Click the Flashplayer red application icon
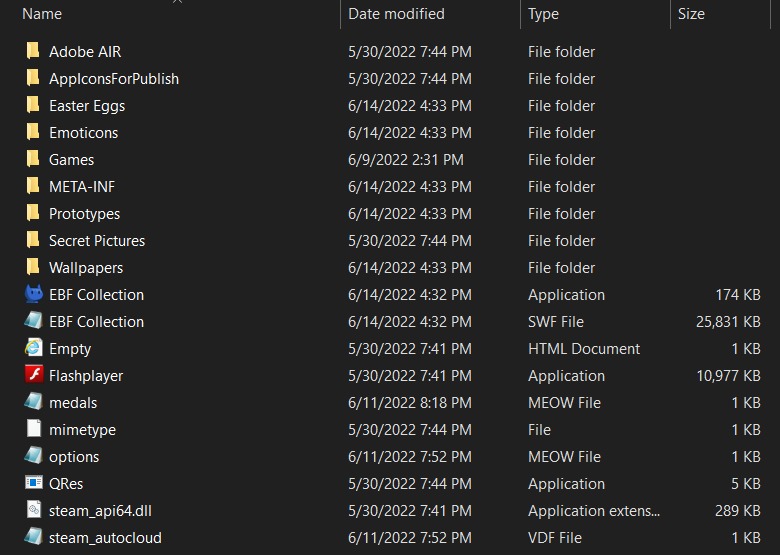The height and width of the screenshot is (555, 780). point(34,375)
